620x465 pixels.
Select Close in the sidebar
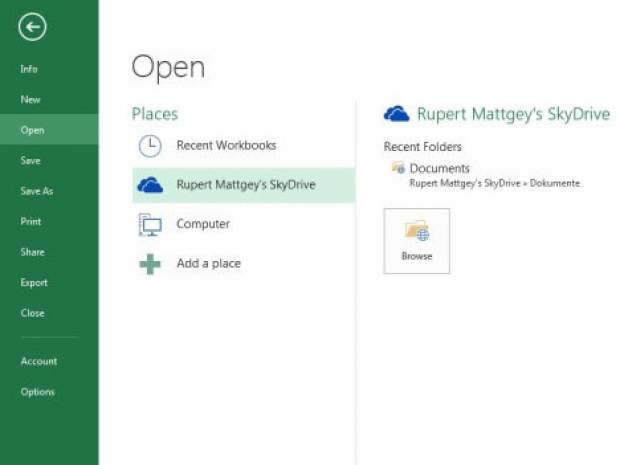tap(32, 313)
